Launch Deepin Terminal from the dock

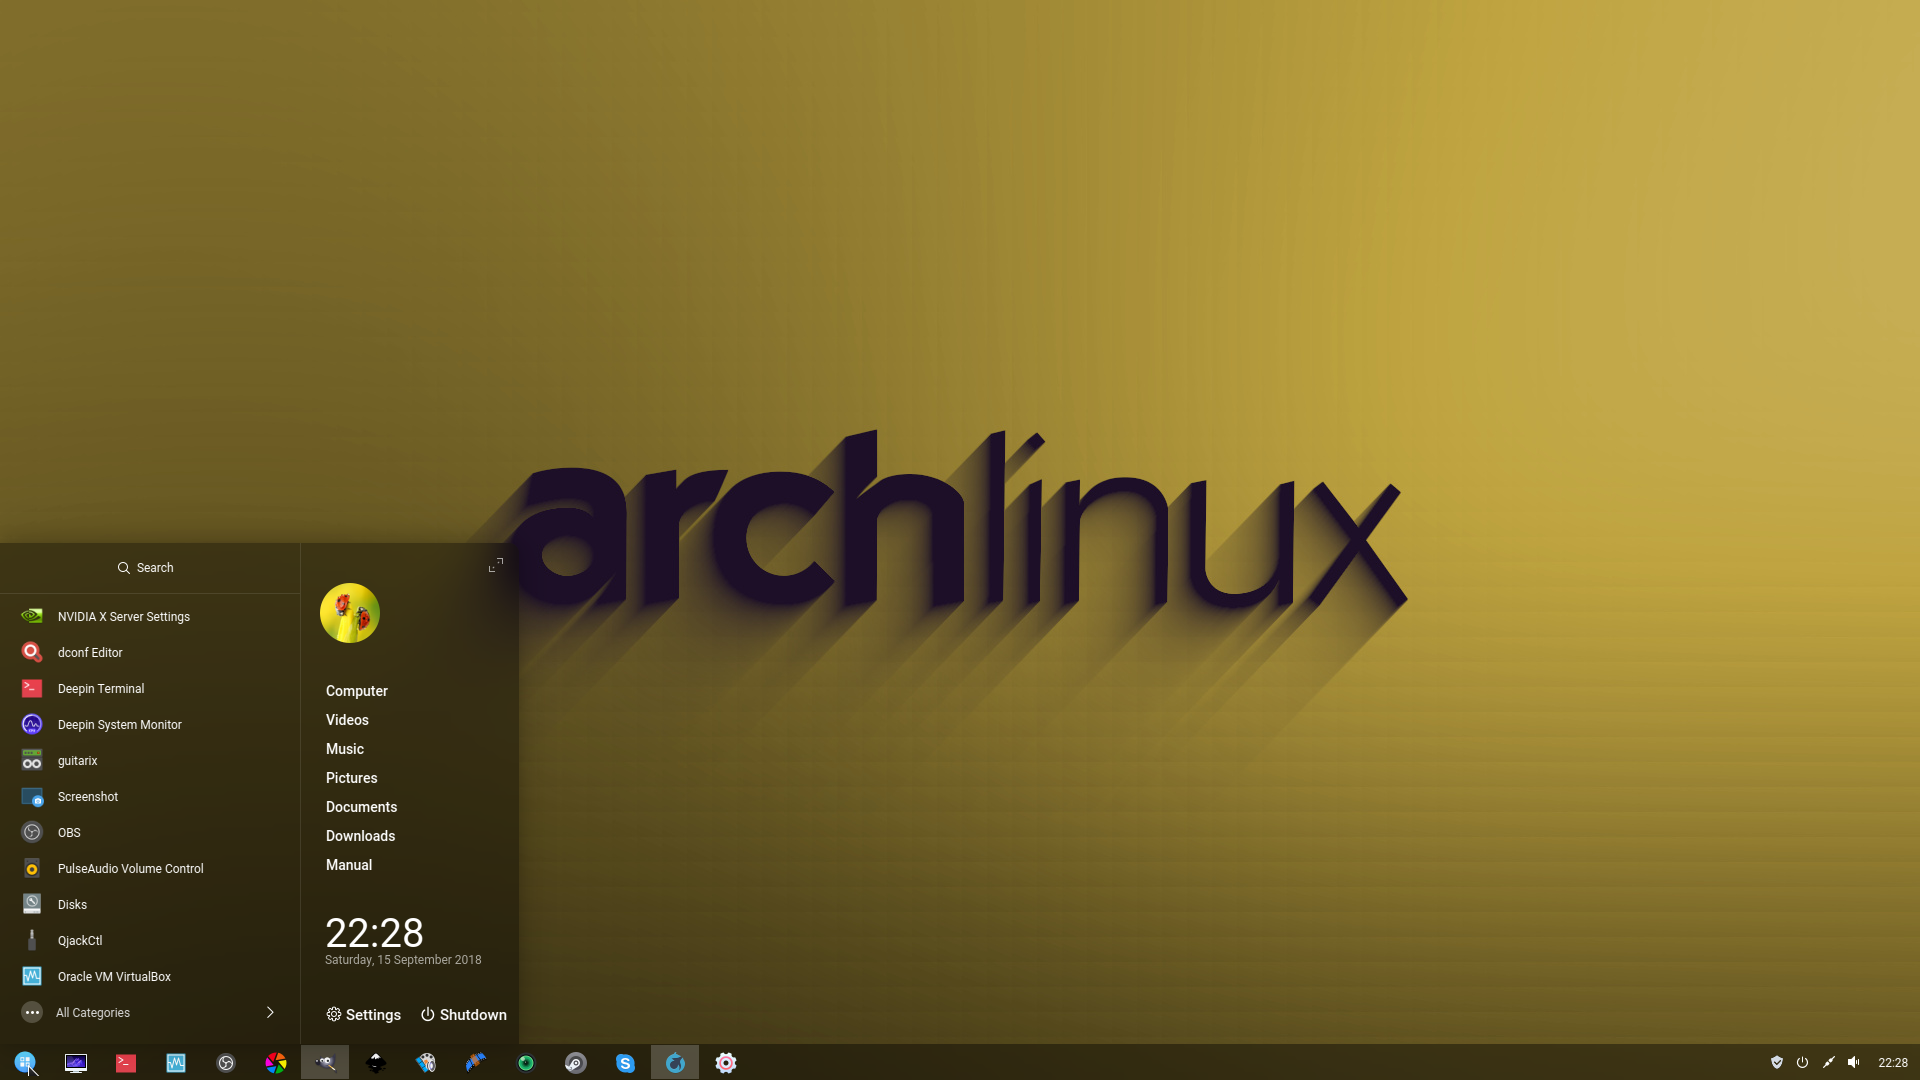pos(126,1062)
